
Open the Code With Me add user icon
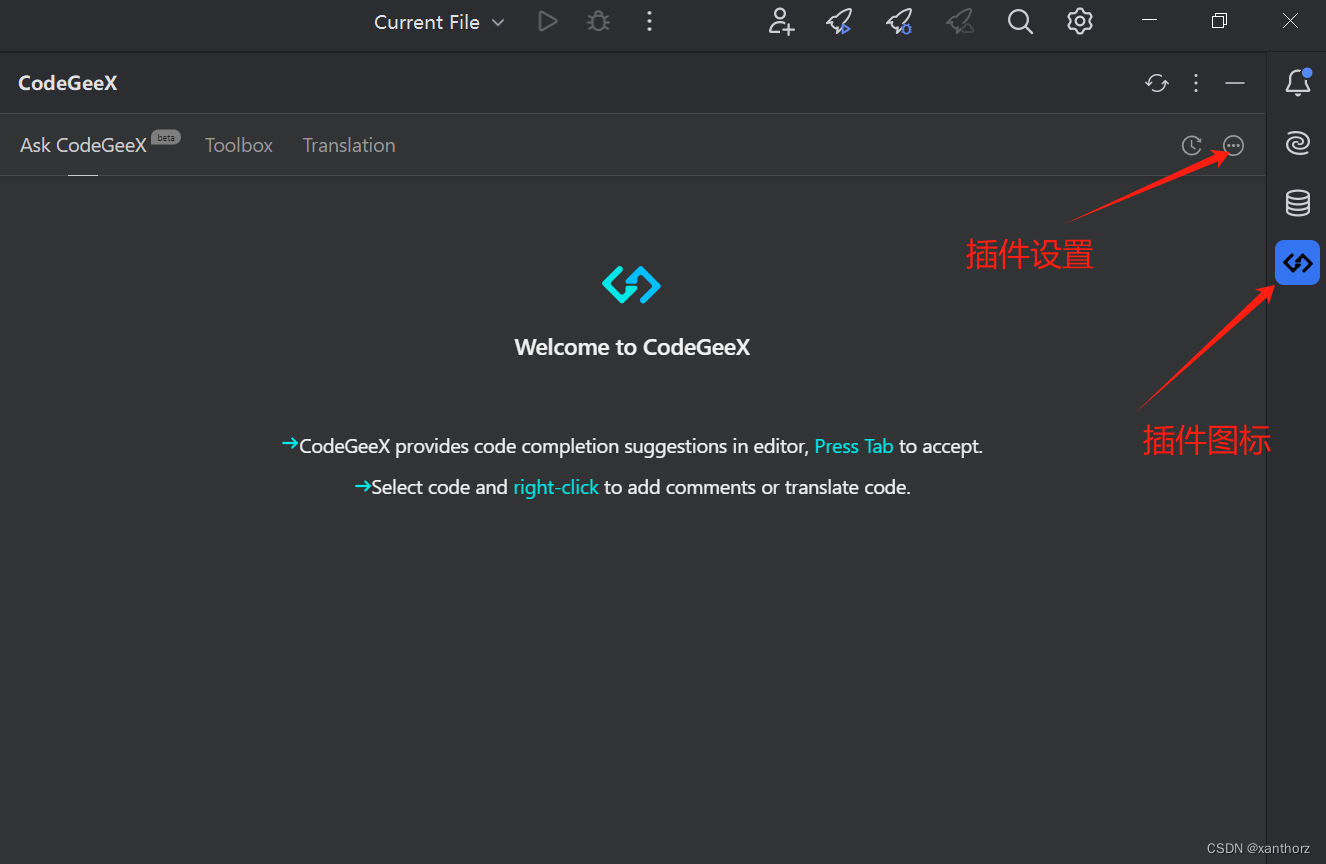781,21
